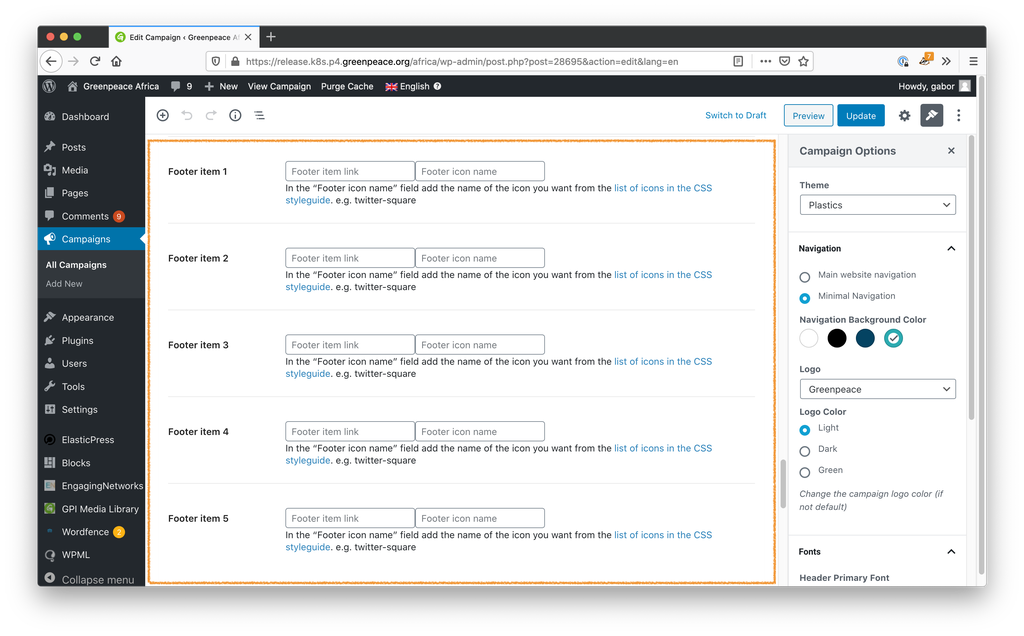The image size is (1024, 636).
Task: Open Block navigation list icon
Action: coord(259,116)
